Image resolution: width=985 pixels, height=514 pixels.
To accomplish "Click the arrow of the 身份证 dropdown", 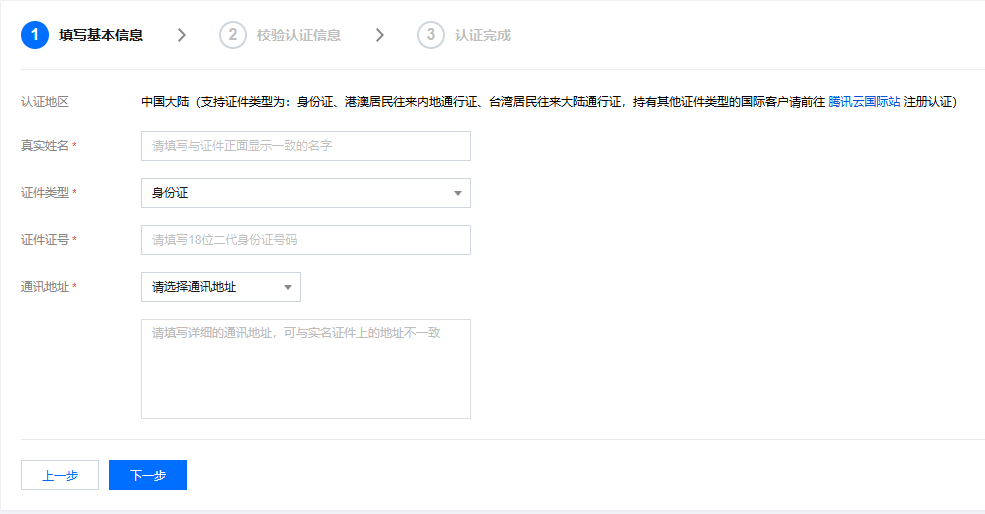I will coord(458,194).
